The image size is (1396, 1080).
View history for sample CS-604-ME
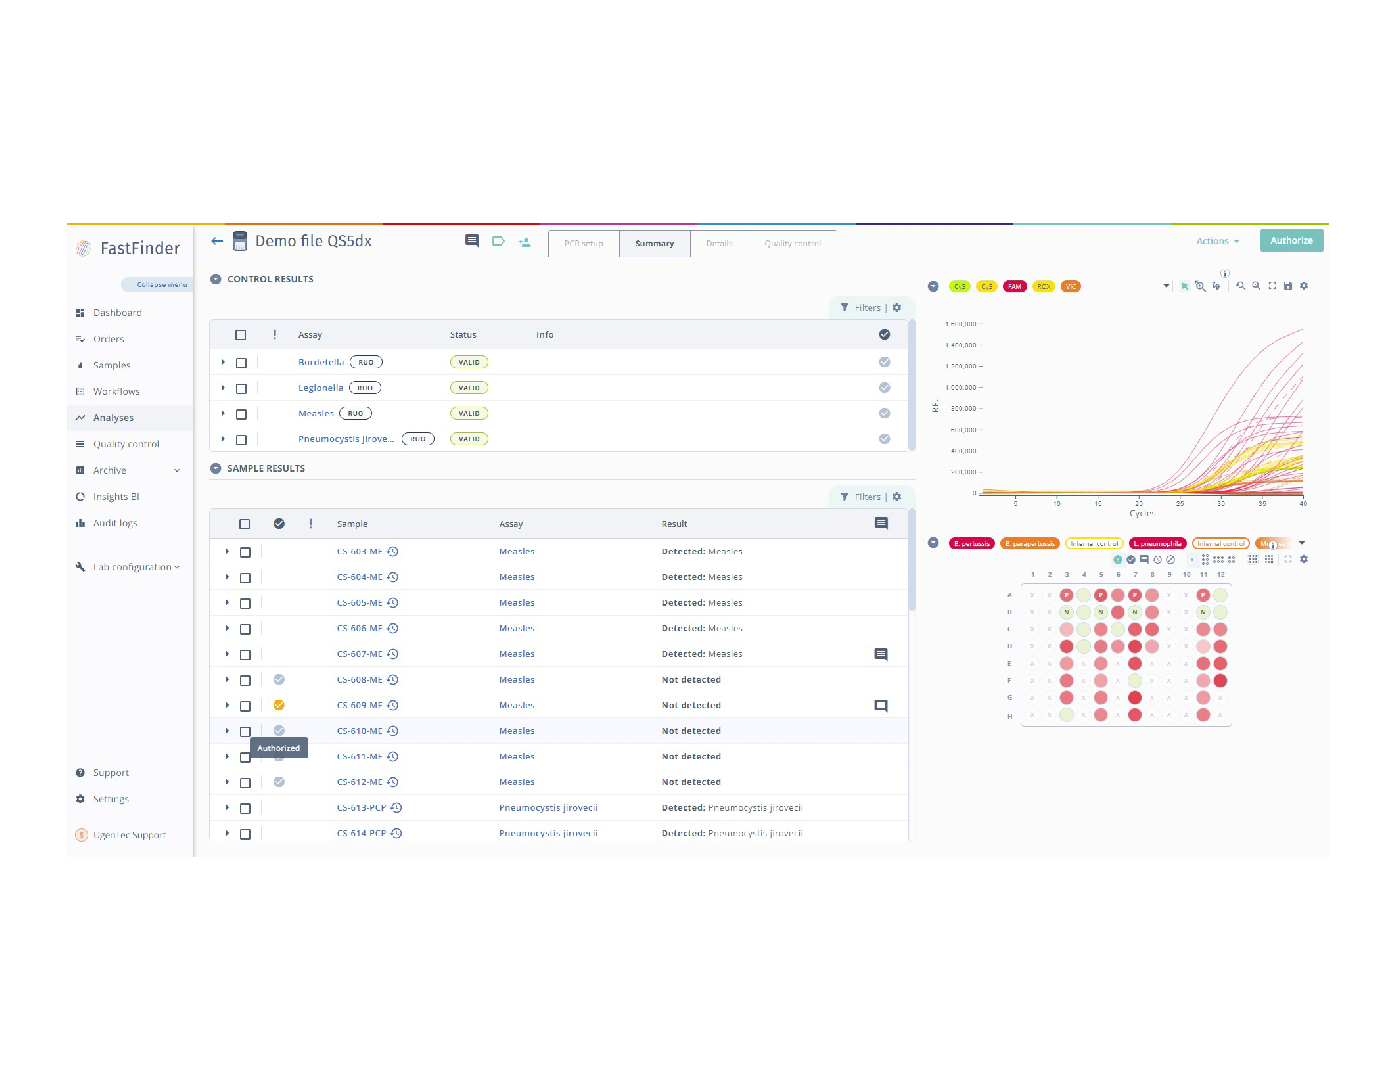point(393,577)
